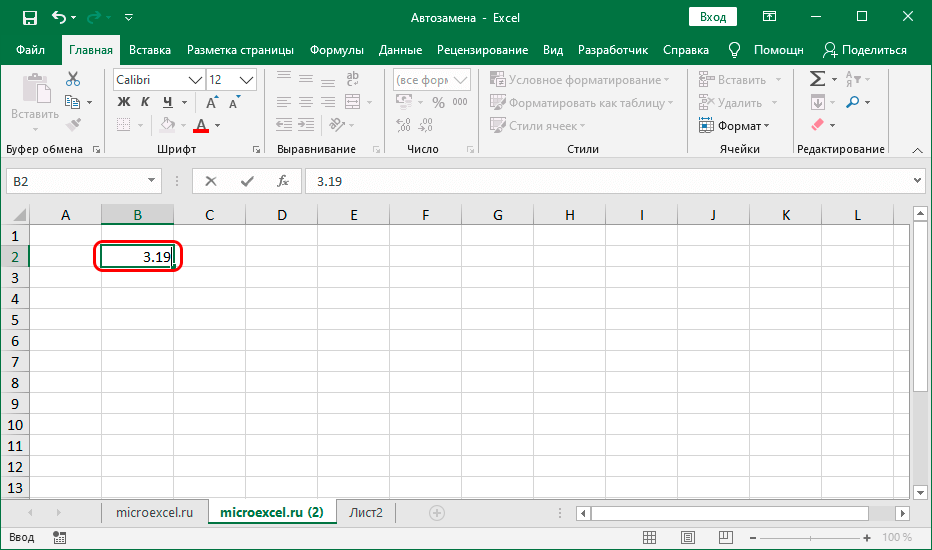Image resolution: width=932 pixels, height=550 pixels.
Task: Cancel the cell entry with X icon
Action: click(x=211, y=181)
